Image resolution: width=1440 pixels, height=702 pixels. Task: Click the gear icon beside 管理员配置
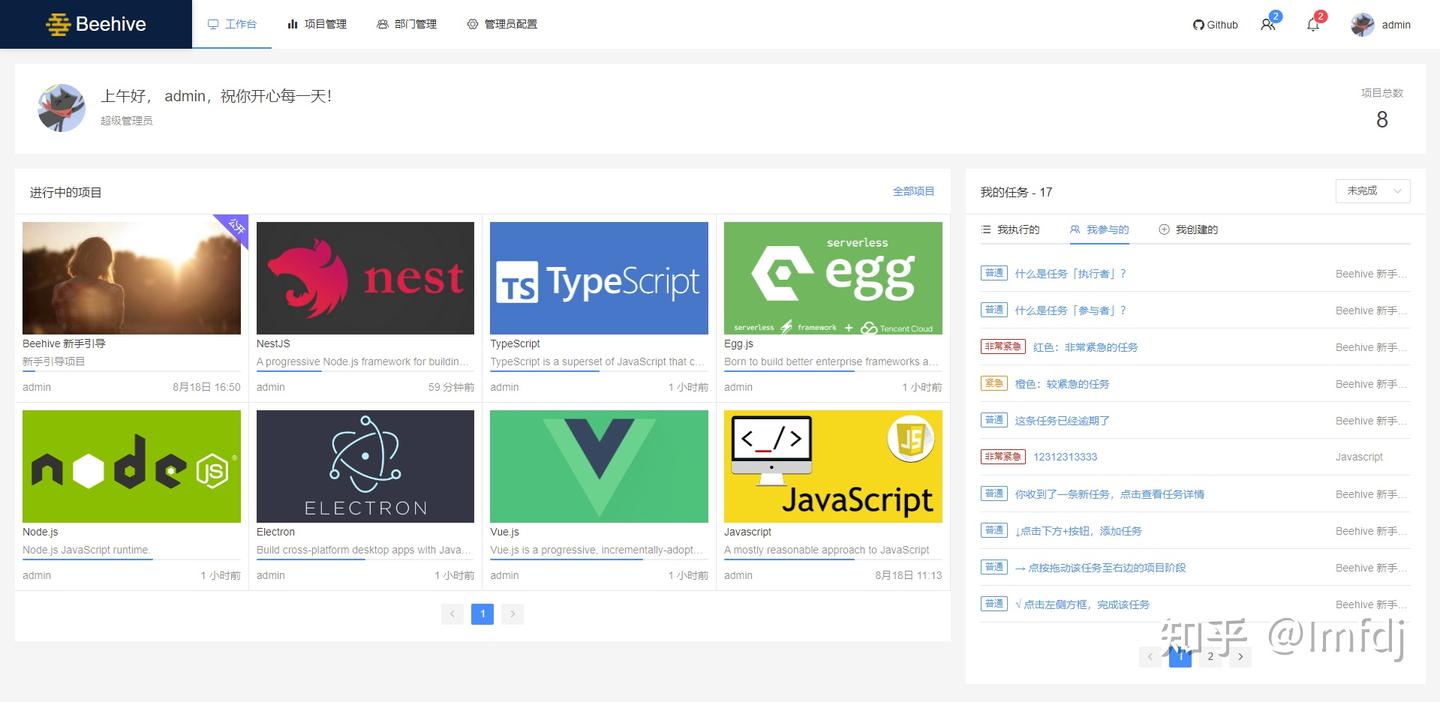pos(469,24)
